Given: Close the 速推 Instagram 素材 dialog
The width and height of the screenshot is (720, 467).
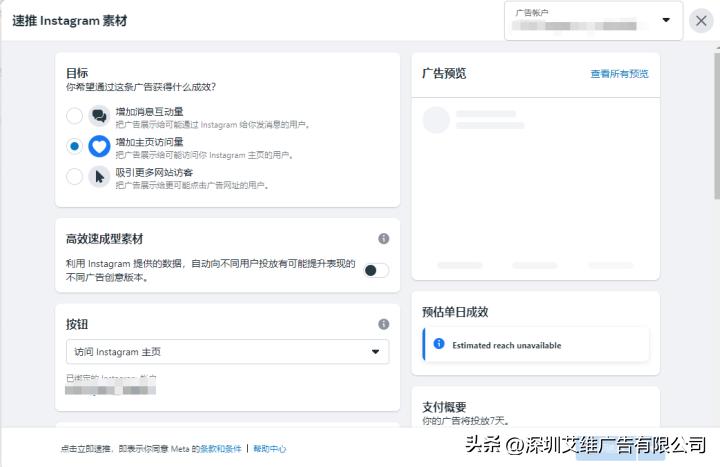Looking at the screenshot, I should click(x=701, y=21).
